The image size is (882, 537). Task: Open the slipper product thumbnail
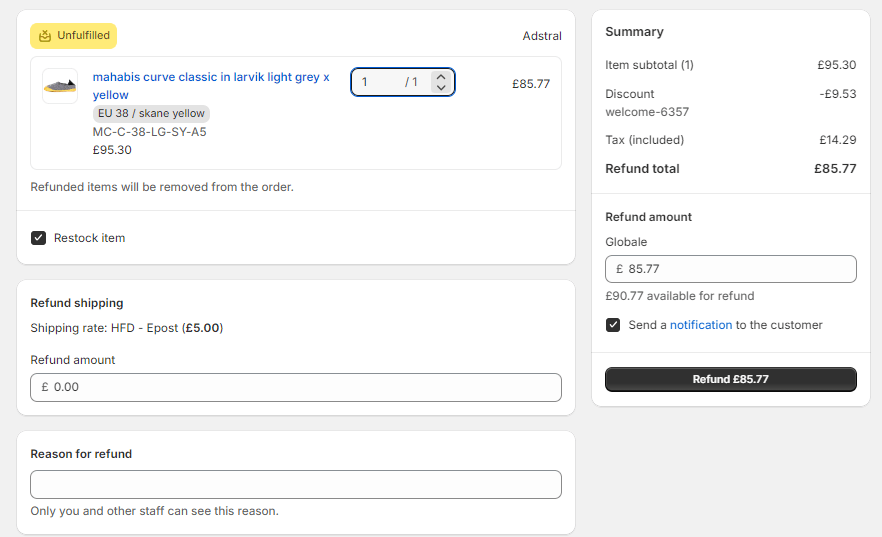coord(60,86)
